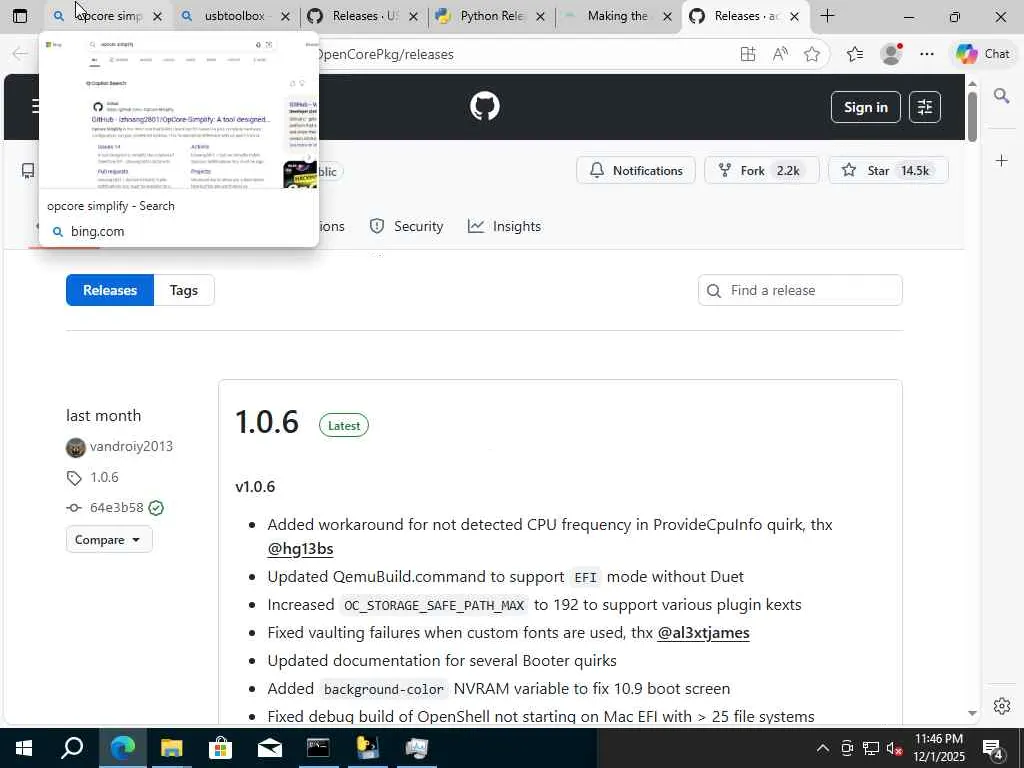Add this page to favorites star
The image size is (1024, 768).
point(812,54)
